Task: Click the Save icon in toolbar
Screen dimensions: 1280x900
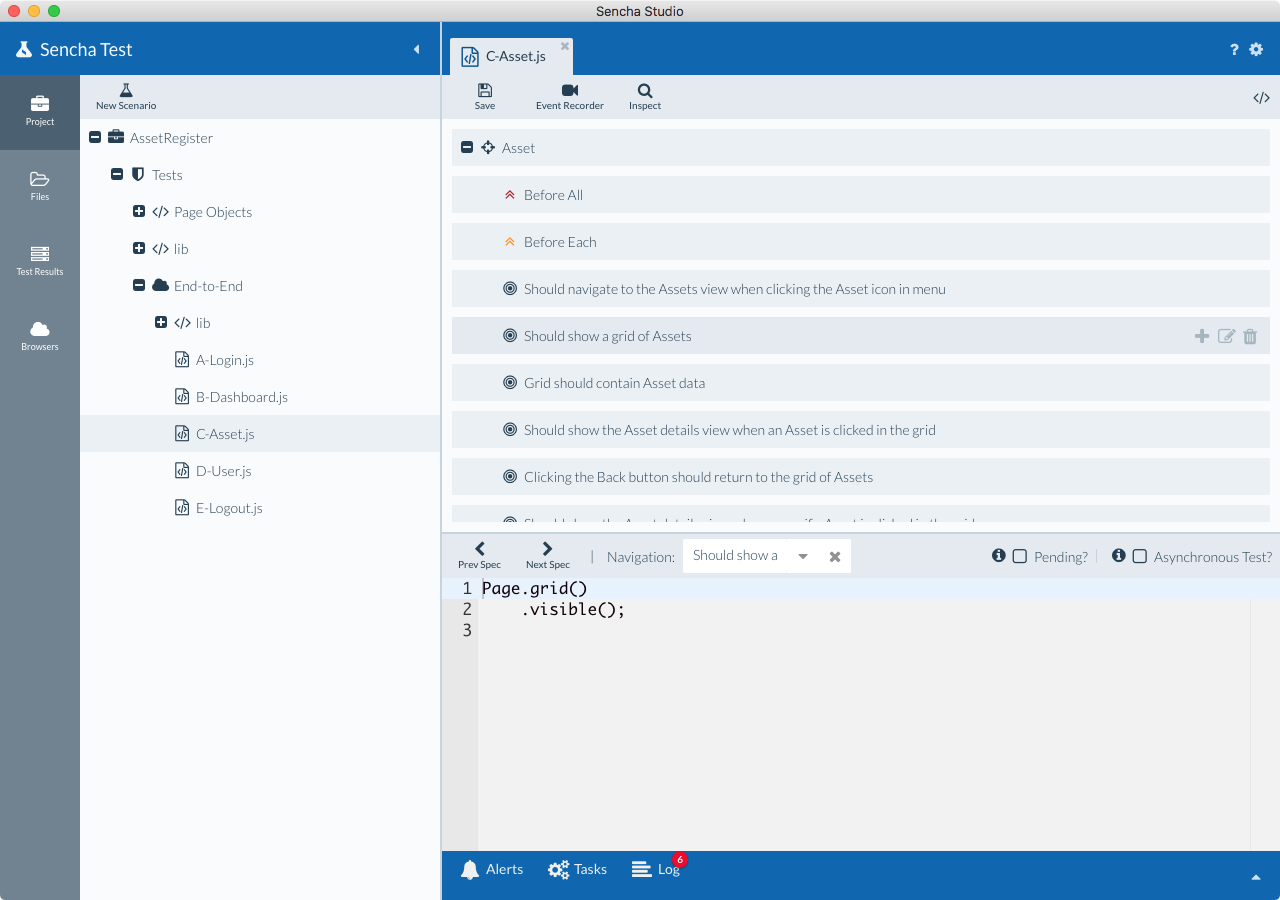Action: (485, 91)
